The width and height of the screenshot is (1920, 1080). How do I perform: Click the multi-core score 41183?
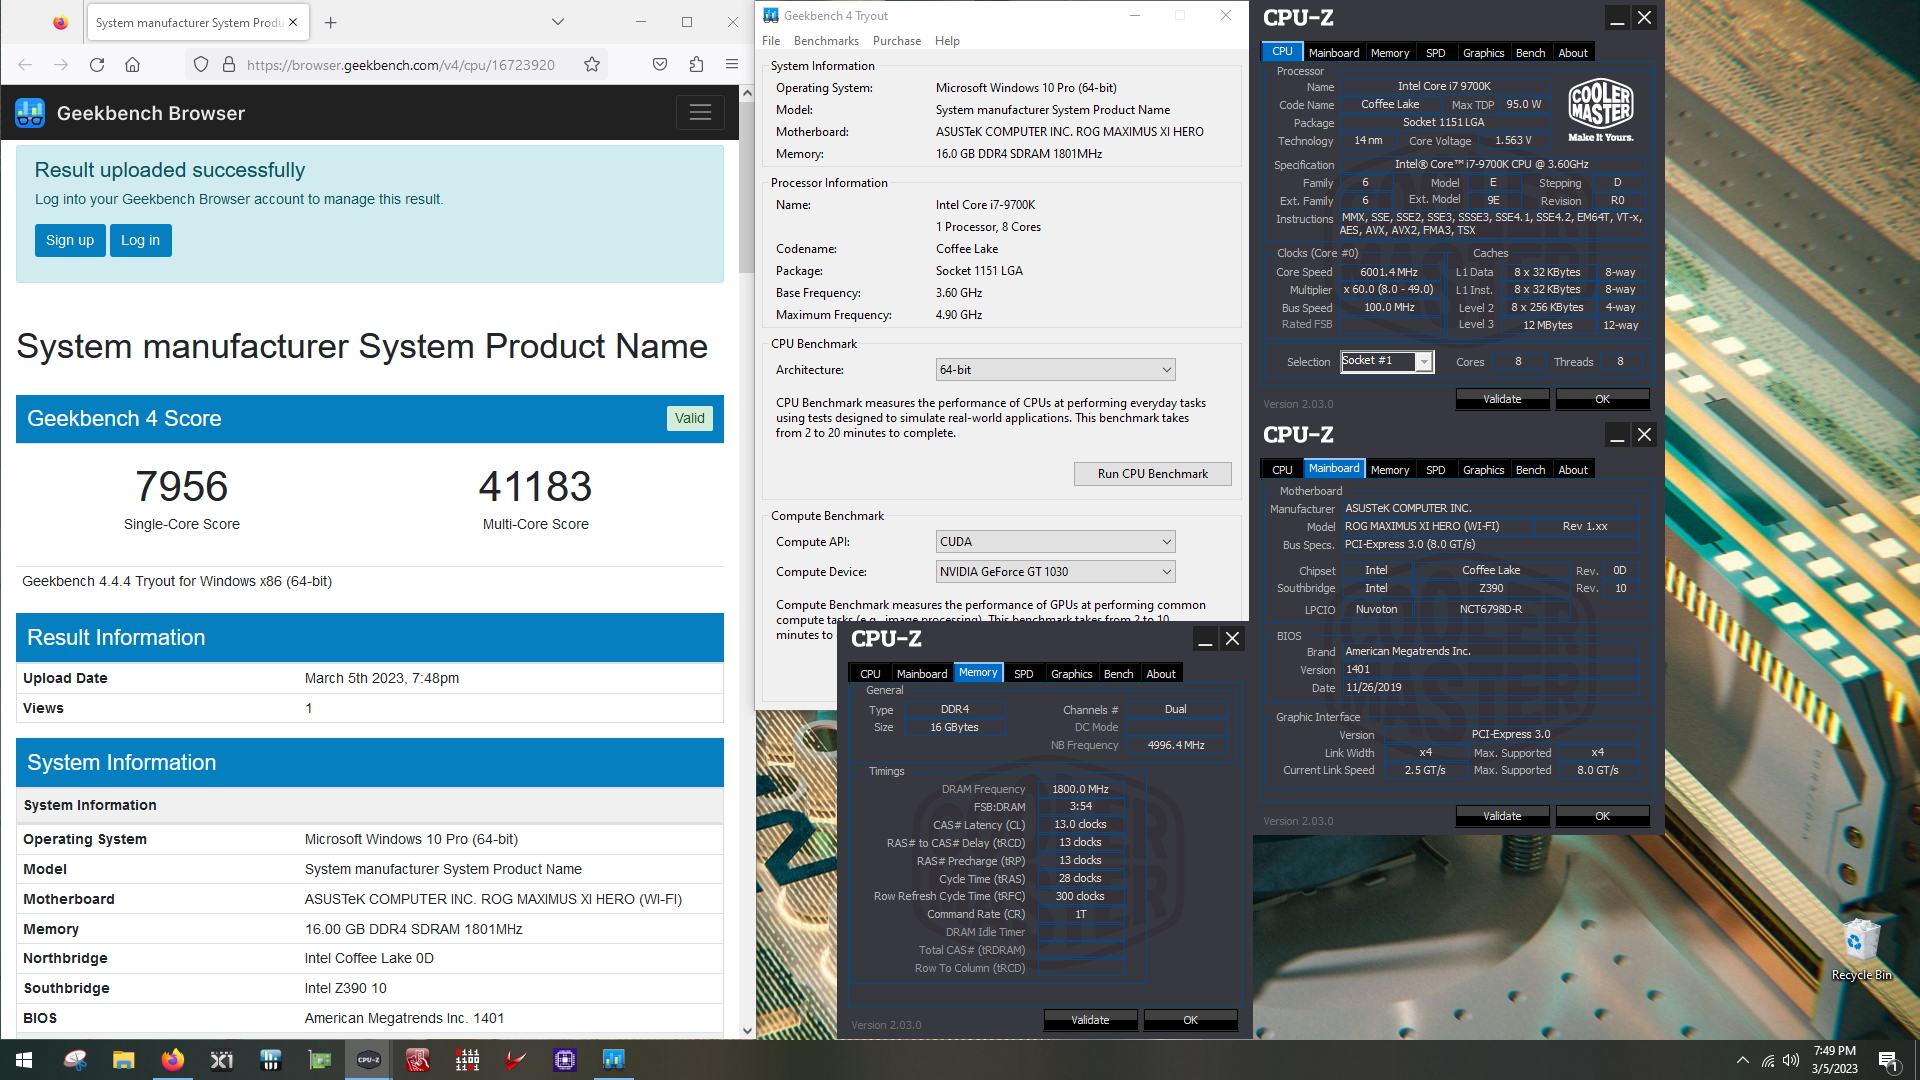tap(535, 487)
